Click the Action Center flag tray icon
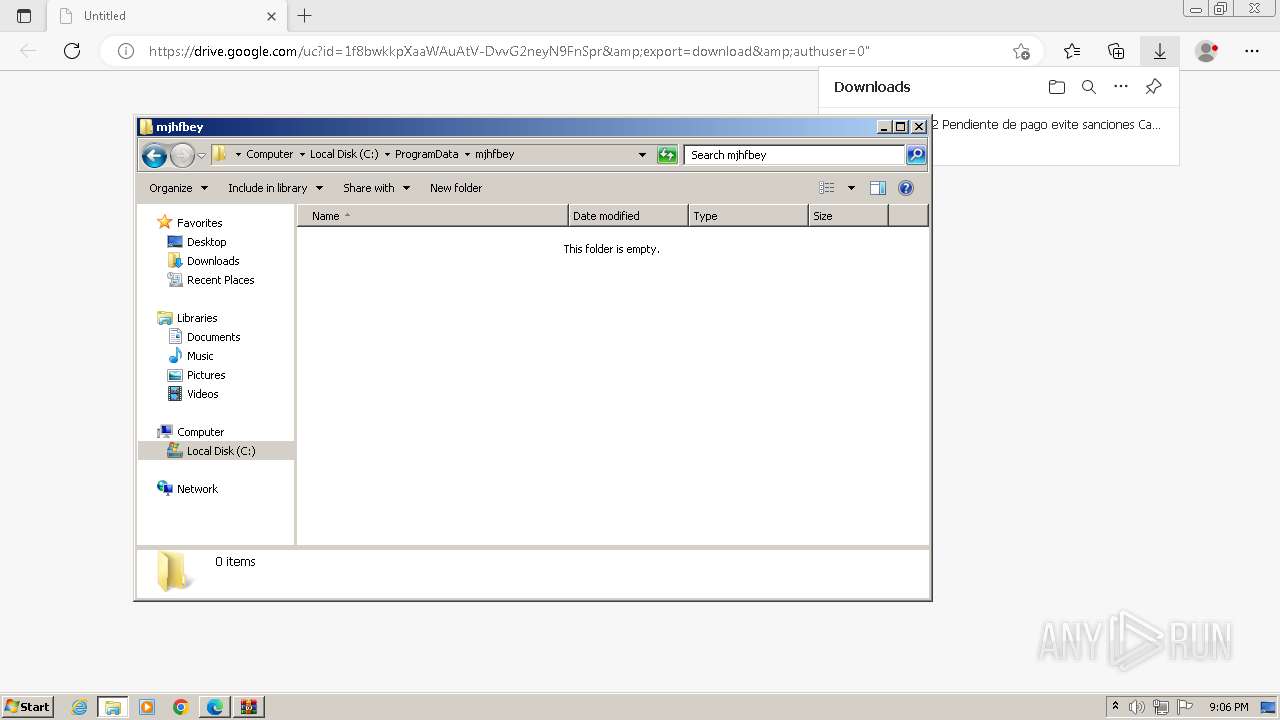This screenshot has width=1280, height=720. coord(1185,707)
